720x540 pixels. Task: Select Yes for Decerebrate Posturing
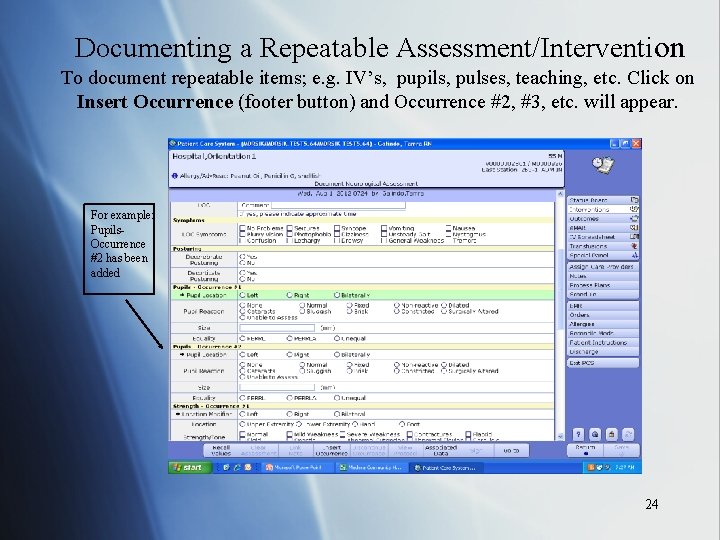[x=242, y=257]
